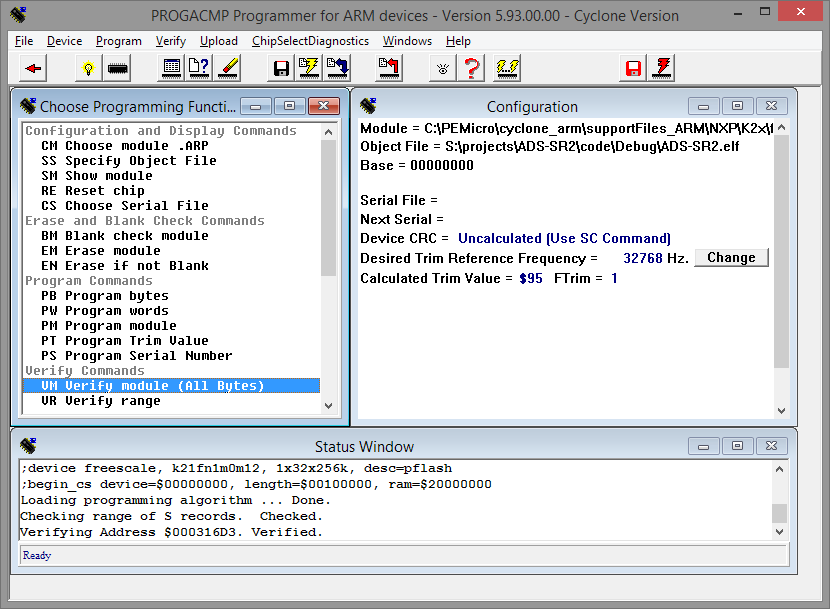Click the double yellow lightning bolts icon
Screen dimensions: 830x609
[x=507, y=68]
